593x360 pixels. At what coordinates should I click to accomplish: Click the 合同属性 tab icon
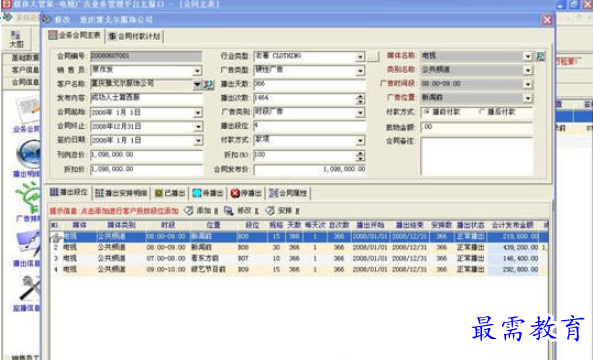(x=273, y=193)
